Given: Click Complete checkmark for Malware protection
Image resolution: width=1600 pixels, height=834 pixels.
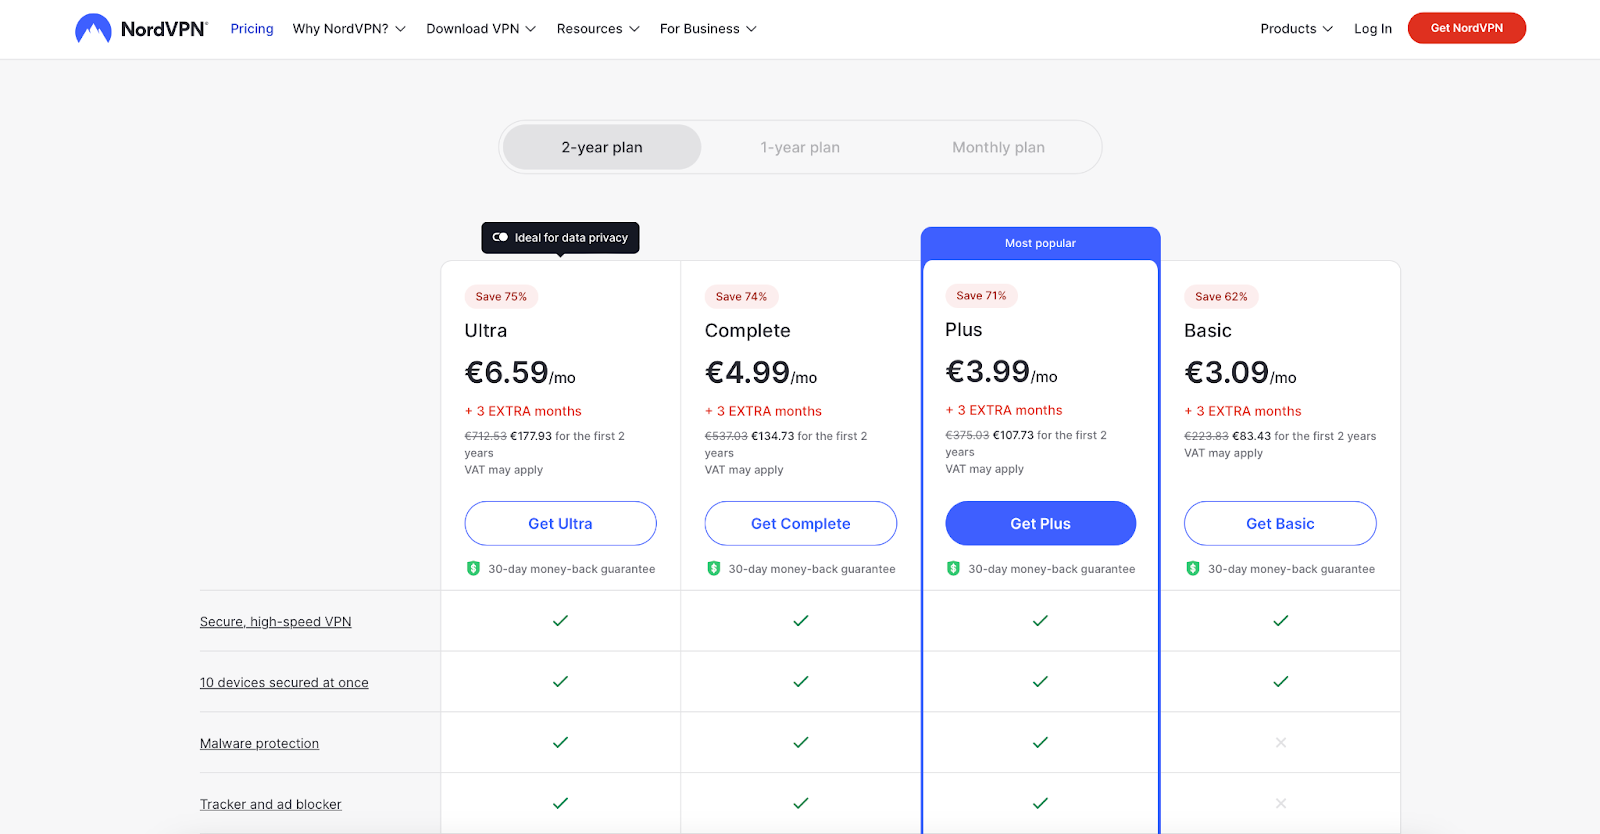Looking at the screenshot, I should tap(801, 743).
